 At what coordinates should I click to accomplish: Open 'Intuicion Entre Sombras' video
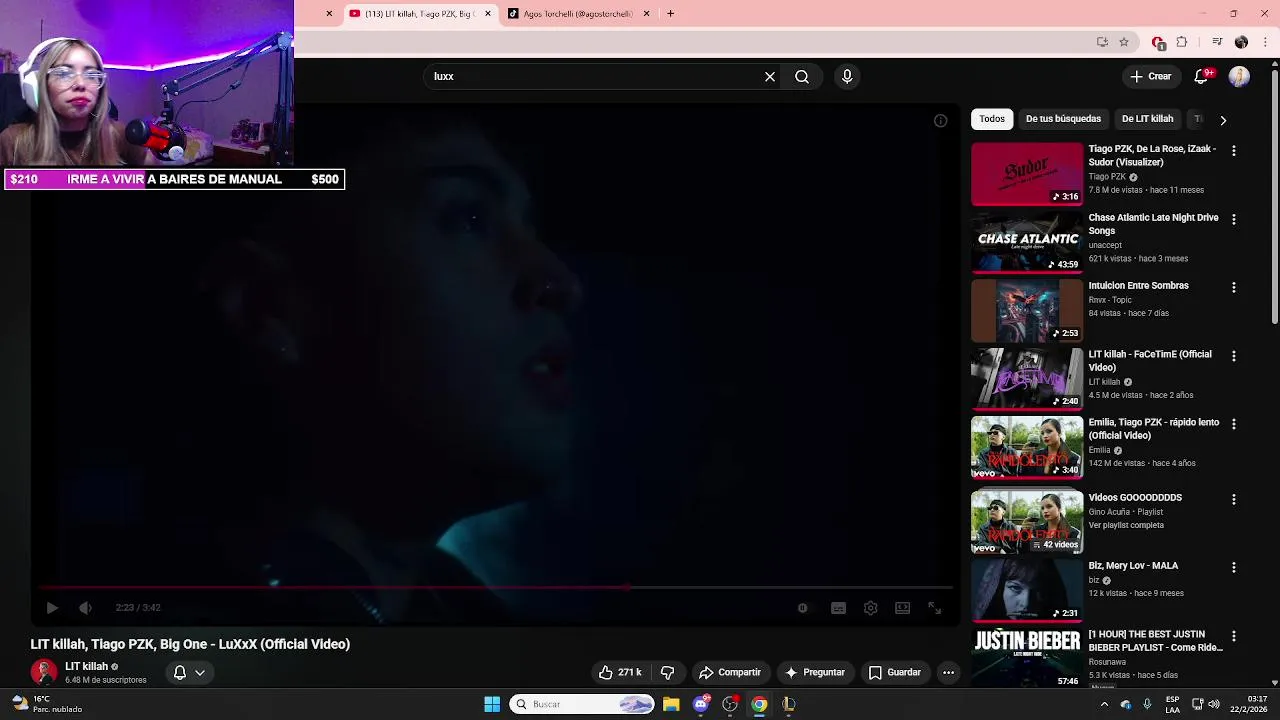(1138, 286)
